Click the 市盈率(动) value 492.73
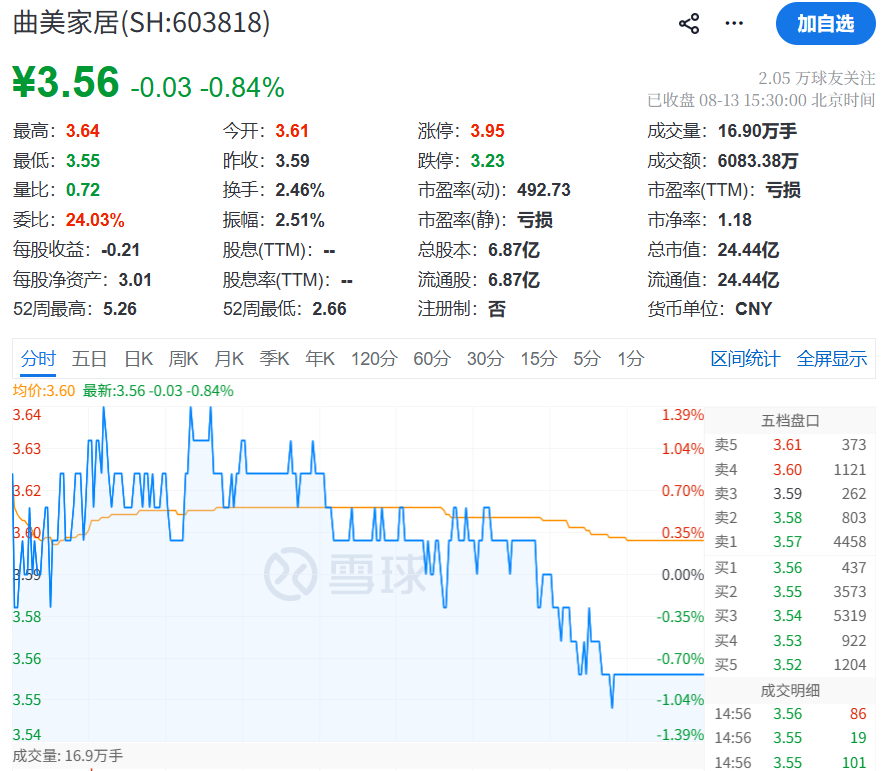 (543, 190)
